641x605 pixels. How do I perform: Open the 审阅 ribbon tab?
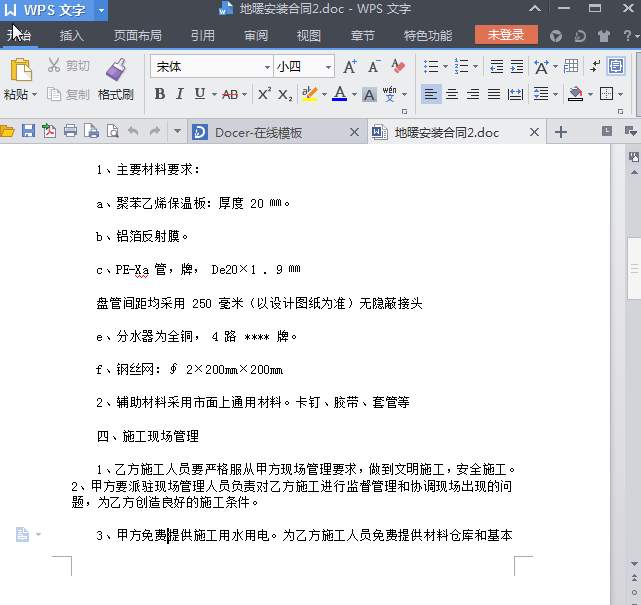[256, 36]
